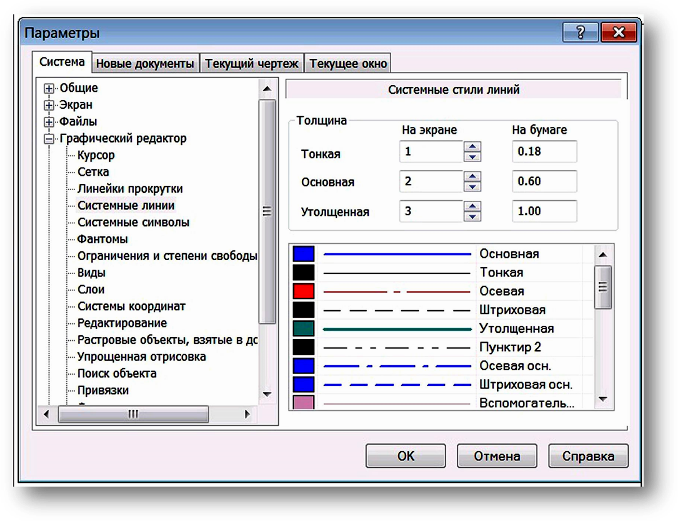
Task: Switch to Новые документы tab
Action: (146, 63)
